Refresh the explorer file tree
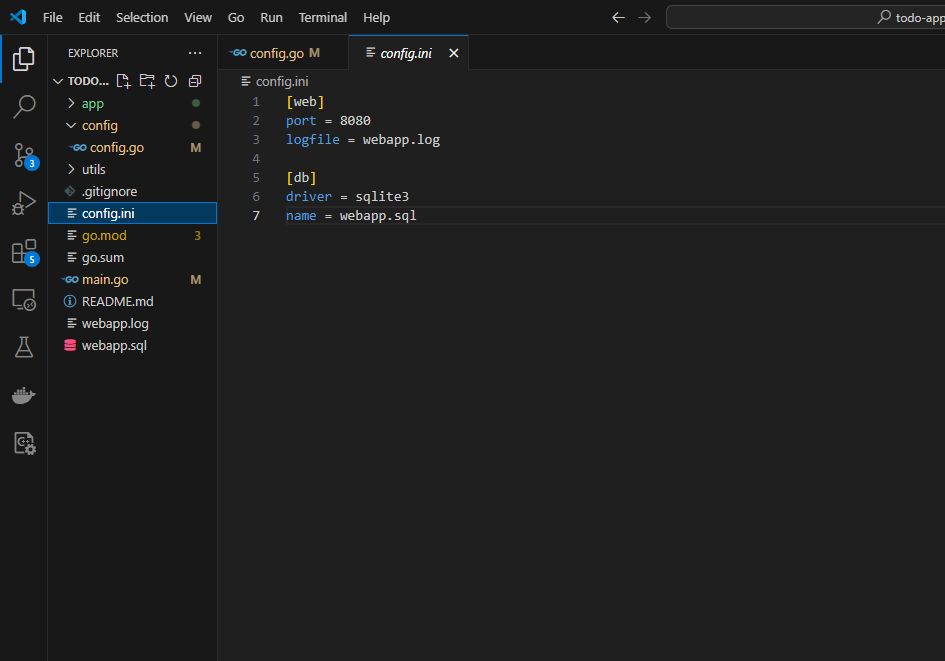Image resolution: width=945 pixels, height=661 pixels. (171, 81)
